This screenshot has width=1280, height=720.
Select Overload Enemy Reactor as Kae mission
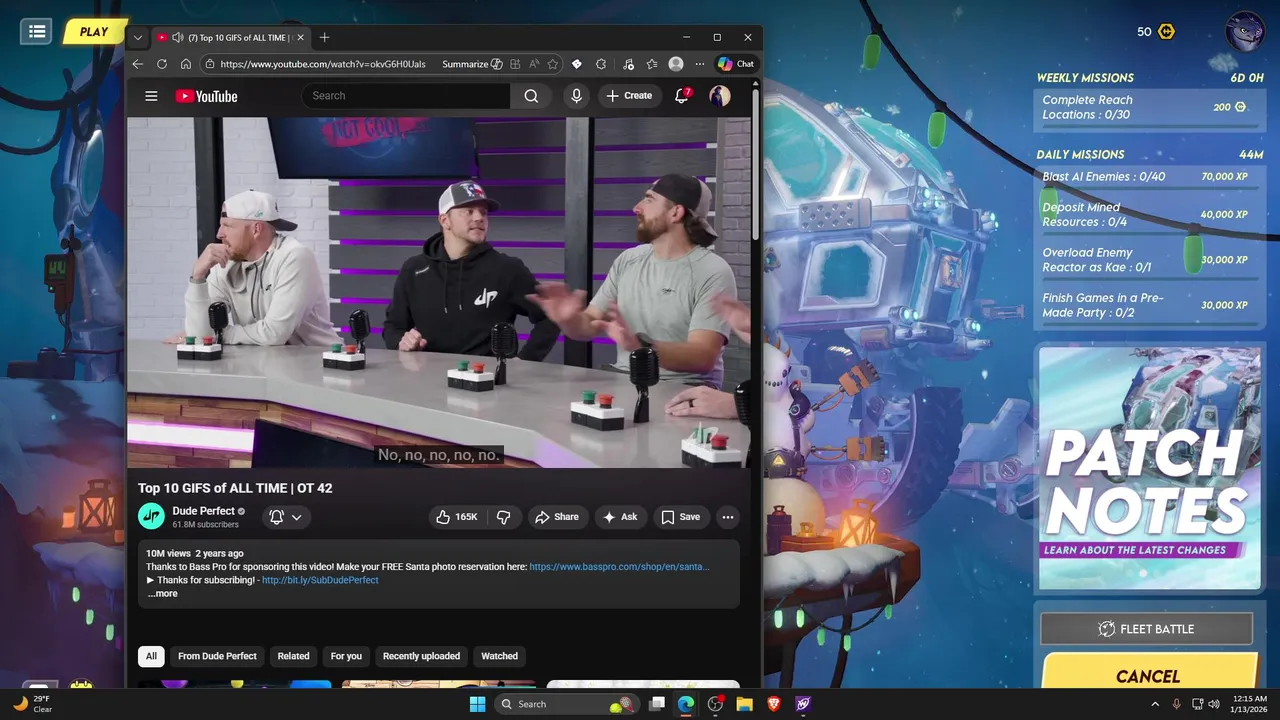[1148, 260]
